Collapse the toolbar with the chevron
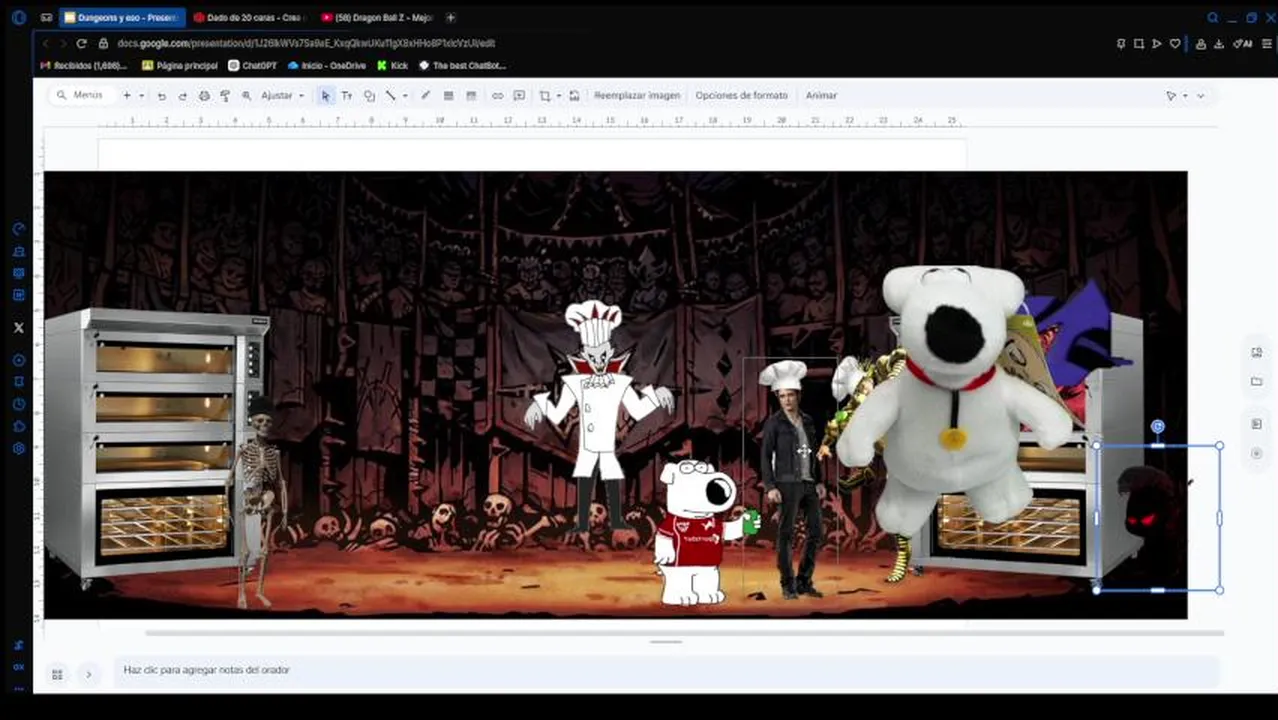 tap(1200, 96)
